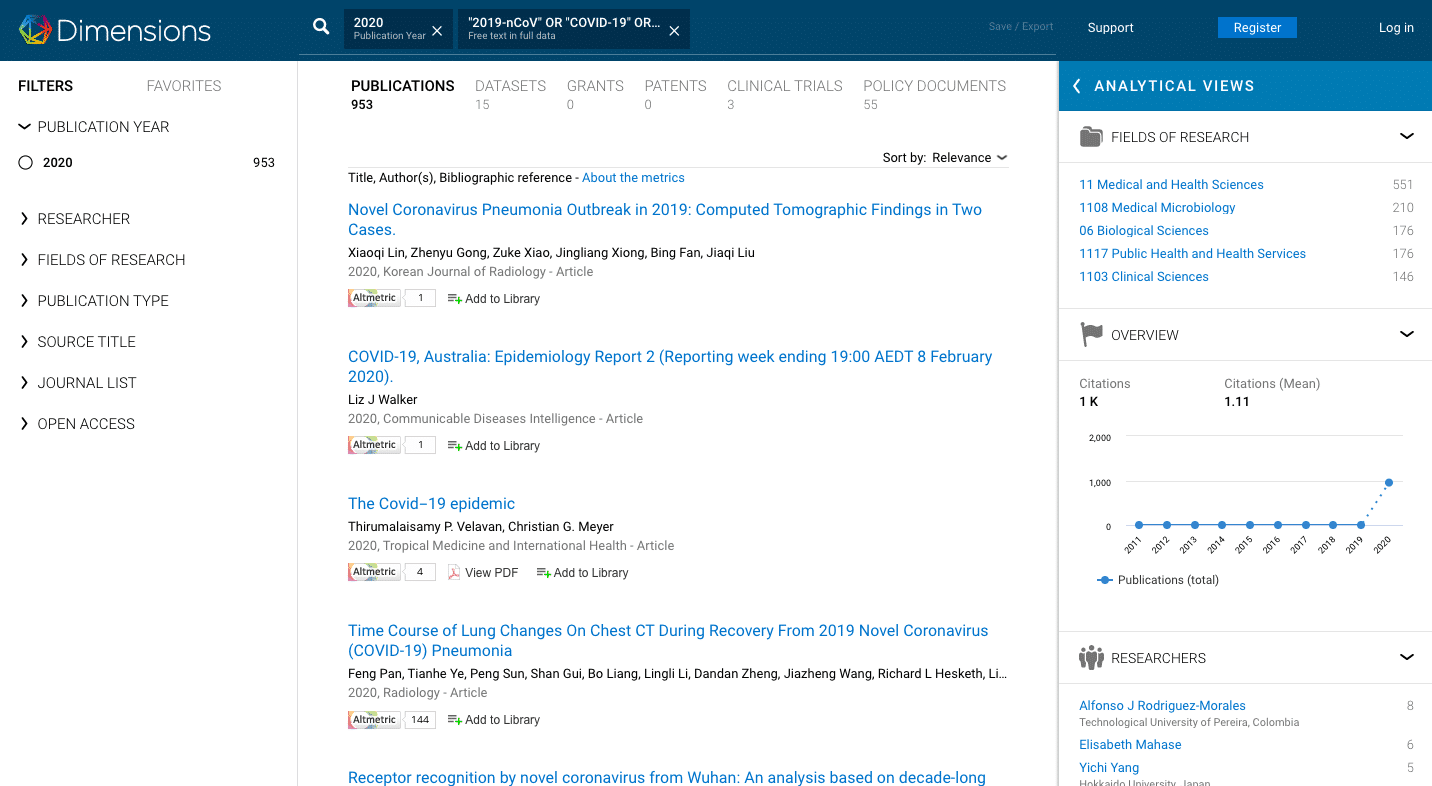Open the Sort by Relevance dropdown
The height and width of the screenshot is (786, 1432).
click(945, 158)
